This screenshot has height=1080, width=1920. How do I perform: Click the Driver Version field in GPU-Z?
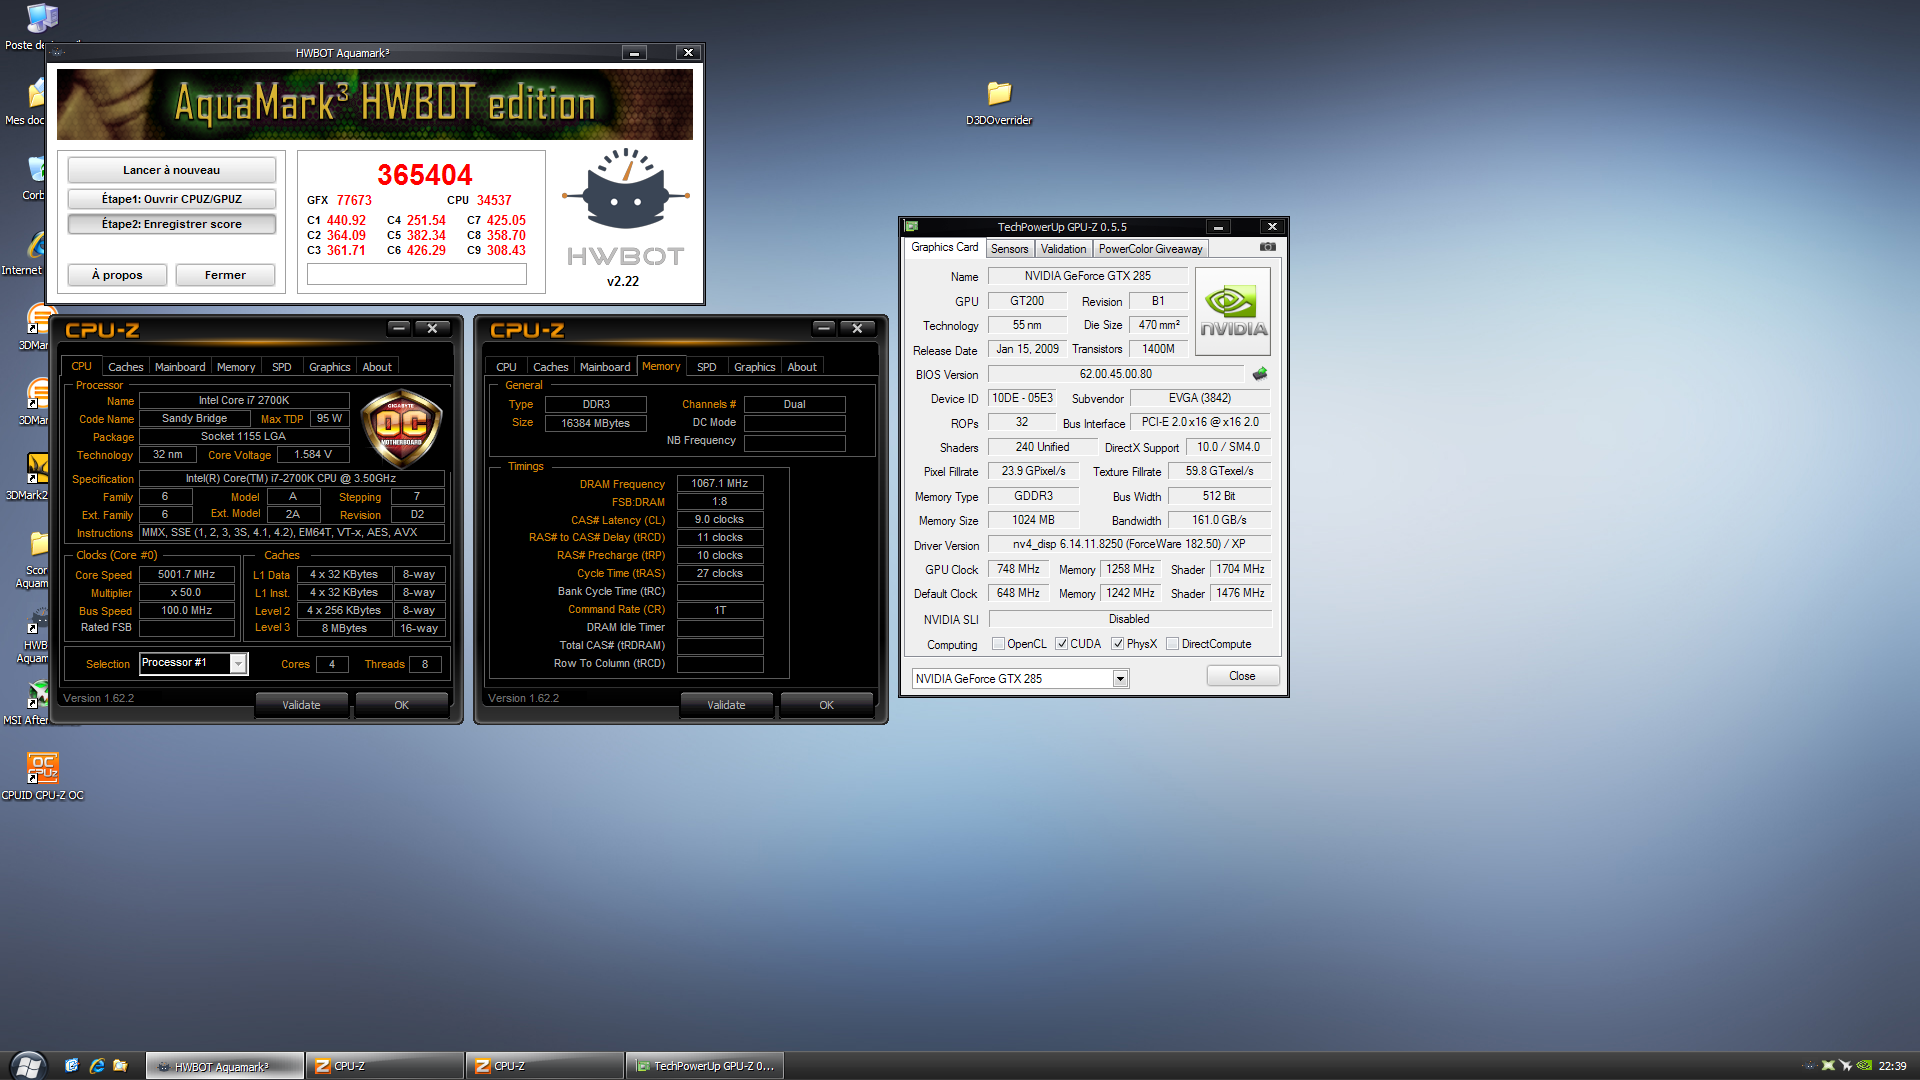pyautogui.click(x=1129, y=544)
